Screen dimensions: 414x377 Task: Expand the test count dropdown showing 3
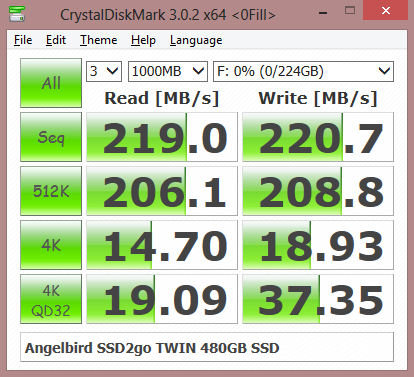(104, 71)
